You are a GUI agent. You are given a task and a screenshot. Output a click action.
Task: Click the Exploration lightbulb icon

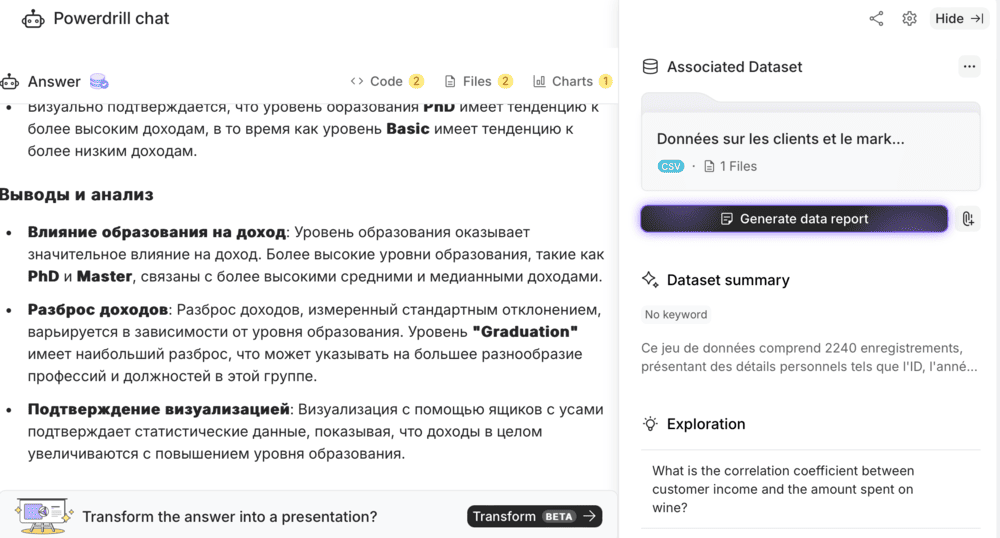point(650,424)
